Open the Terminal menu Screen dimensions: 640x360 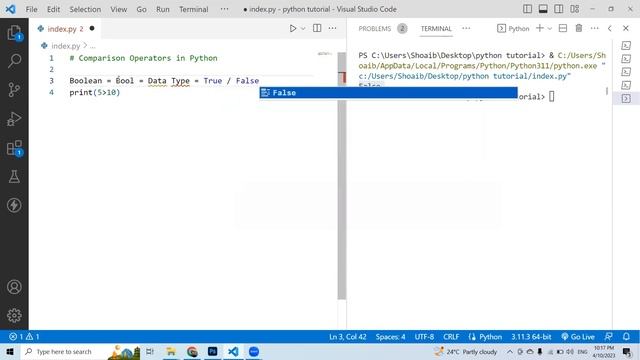coord(193,9)
